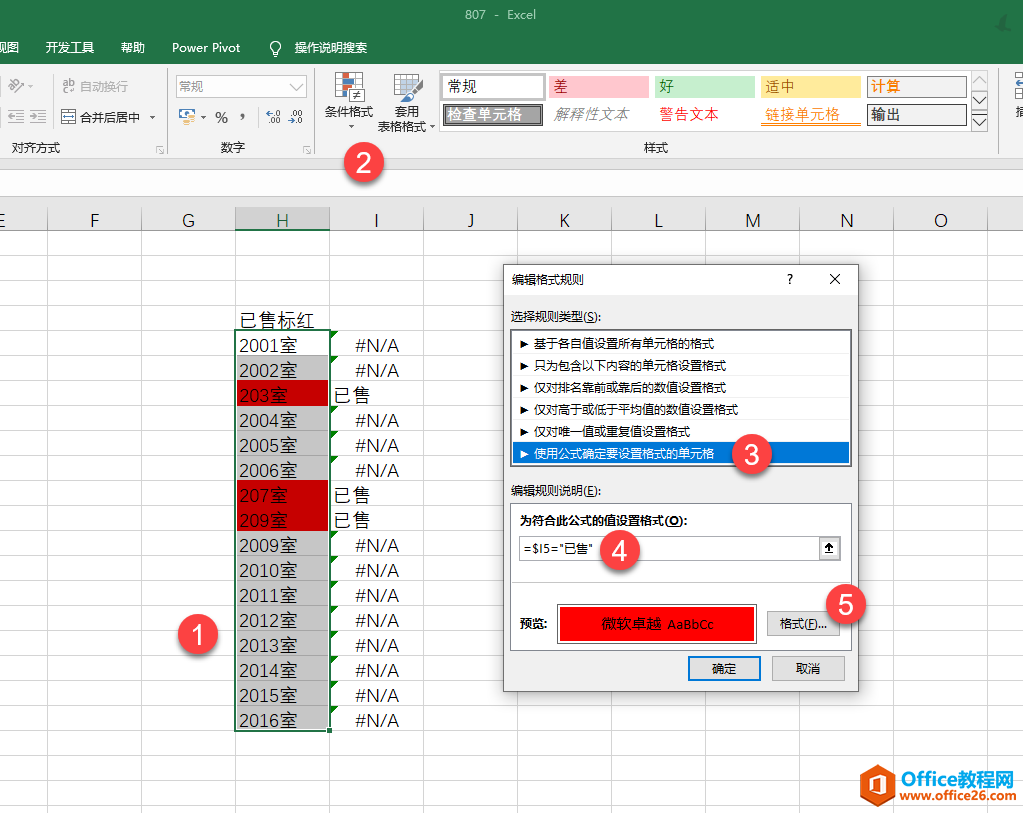Apply the Bad (差) cell style
1023x813 pixels.
point(598,86)
